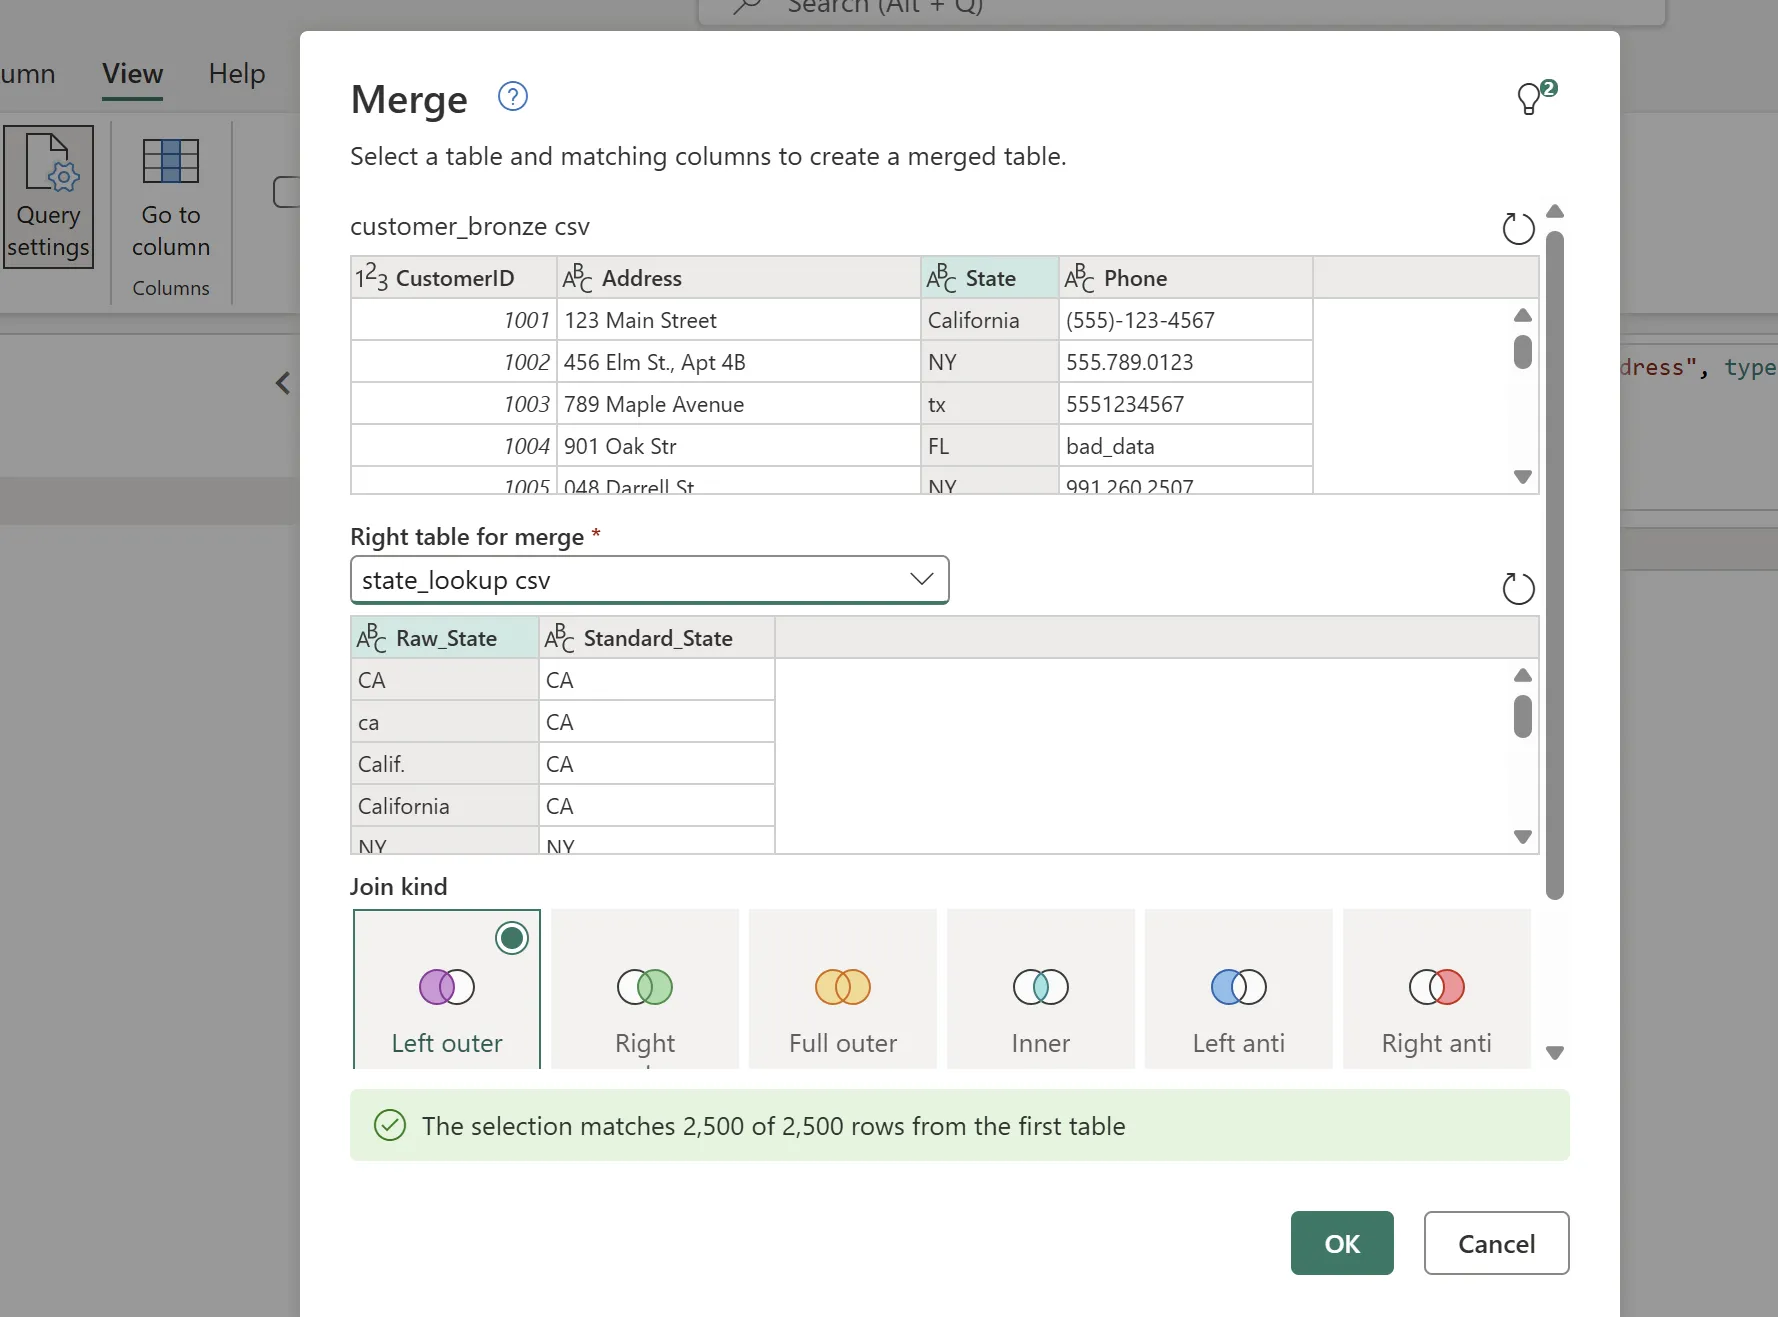Click the CustomerID number type icon

(372, 277)
